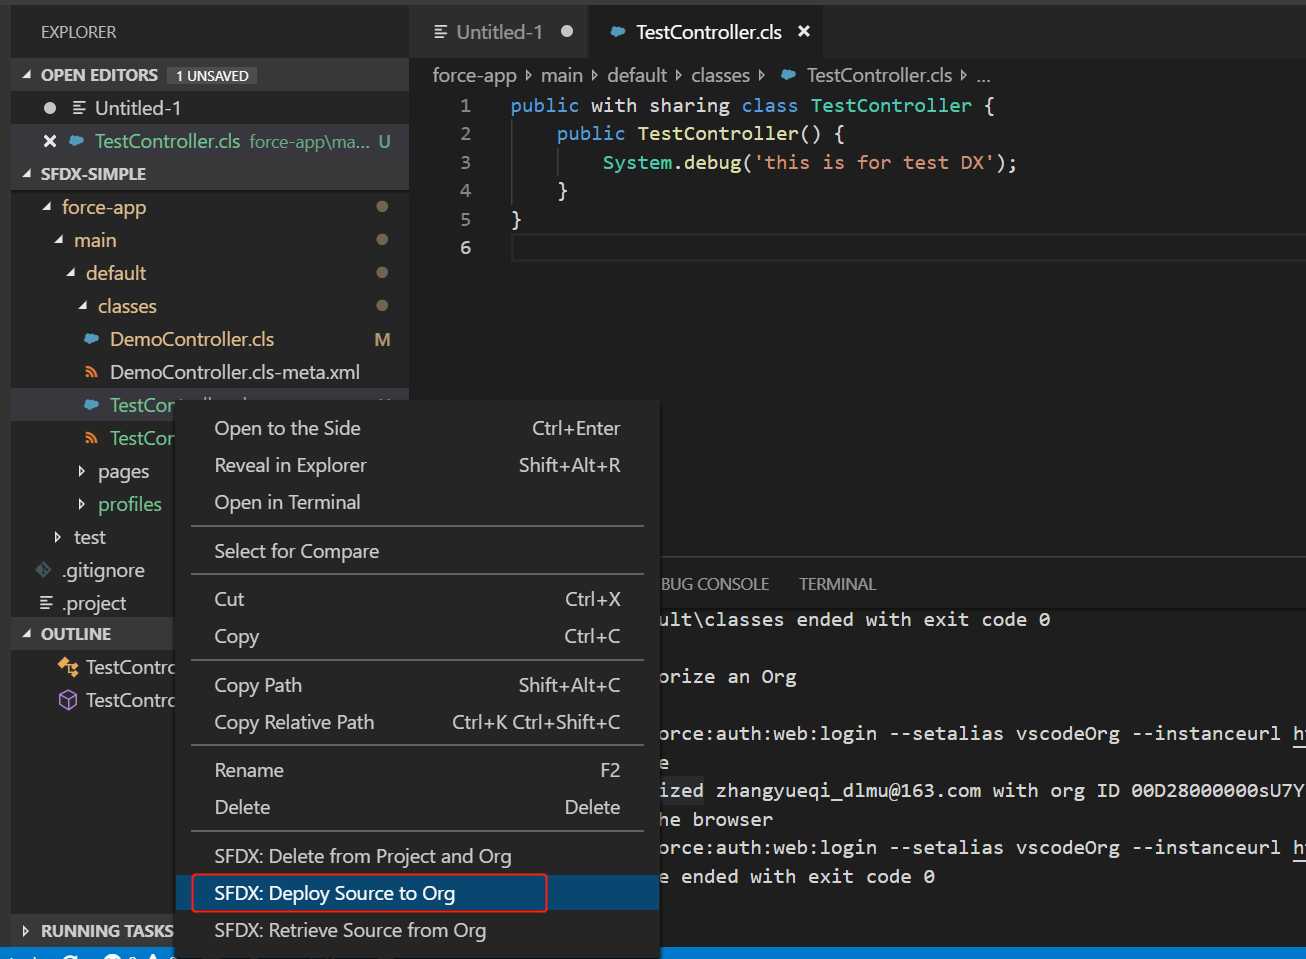The height and width of the screenshot is (959, 1306).
Task: Open the Debug Console panel tab
Action: click(x=715, y=584)
